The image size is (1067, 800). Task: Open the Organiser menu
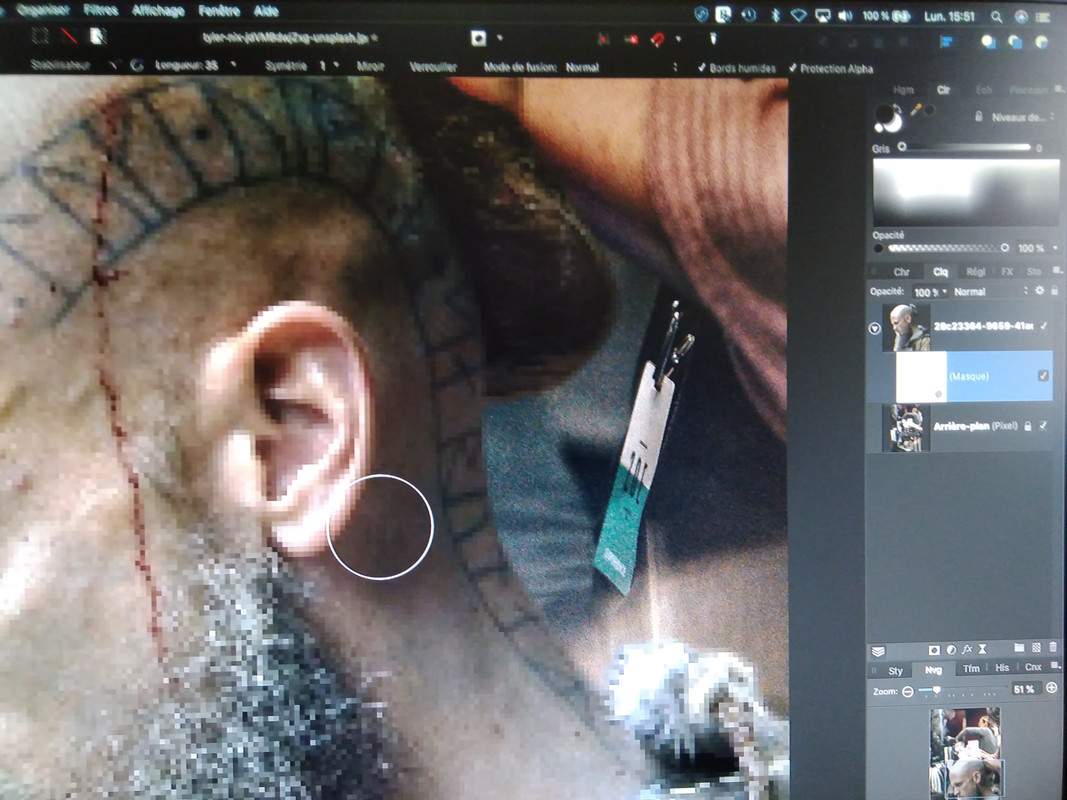[44, 10]
